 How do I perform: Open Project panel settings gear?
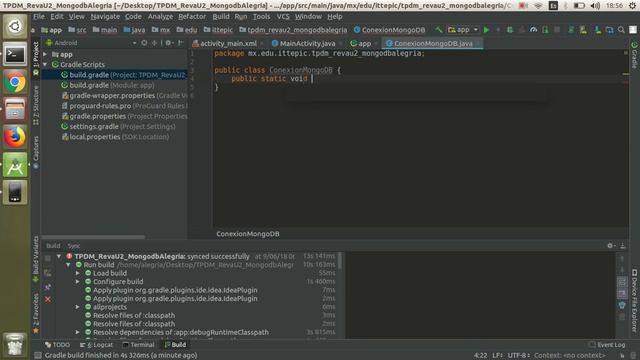168,42
